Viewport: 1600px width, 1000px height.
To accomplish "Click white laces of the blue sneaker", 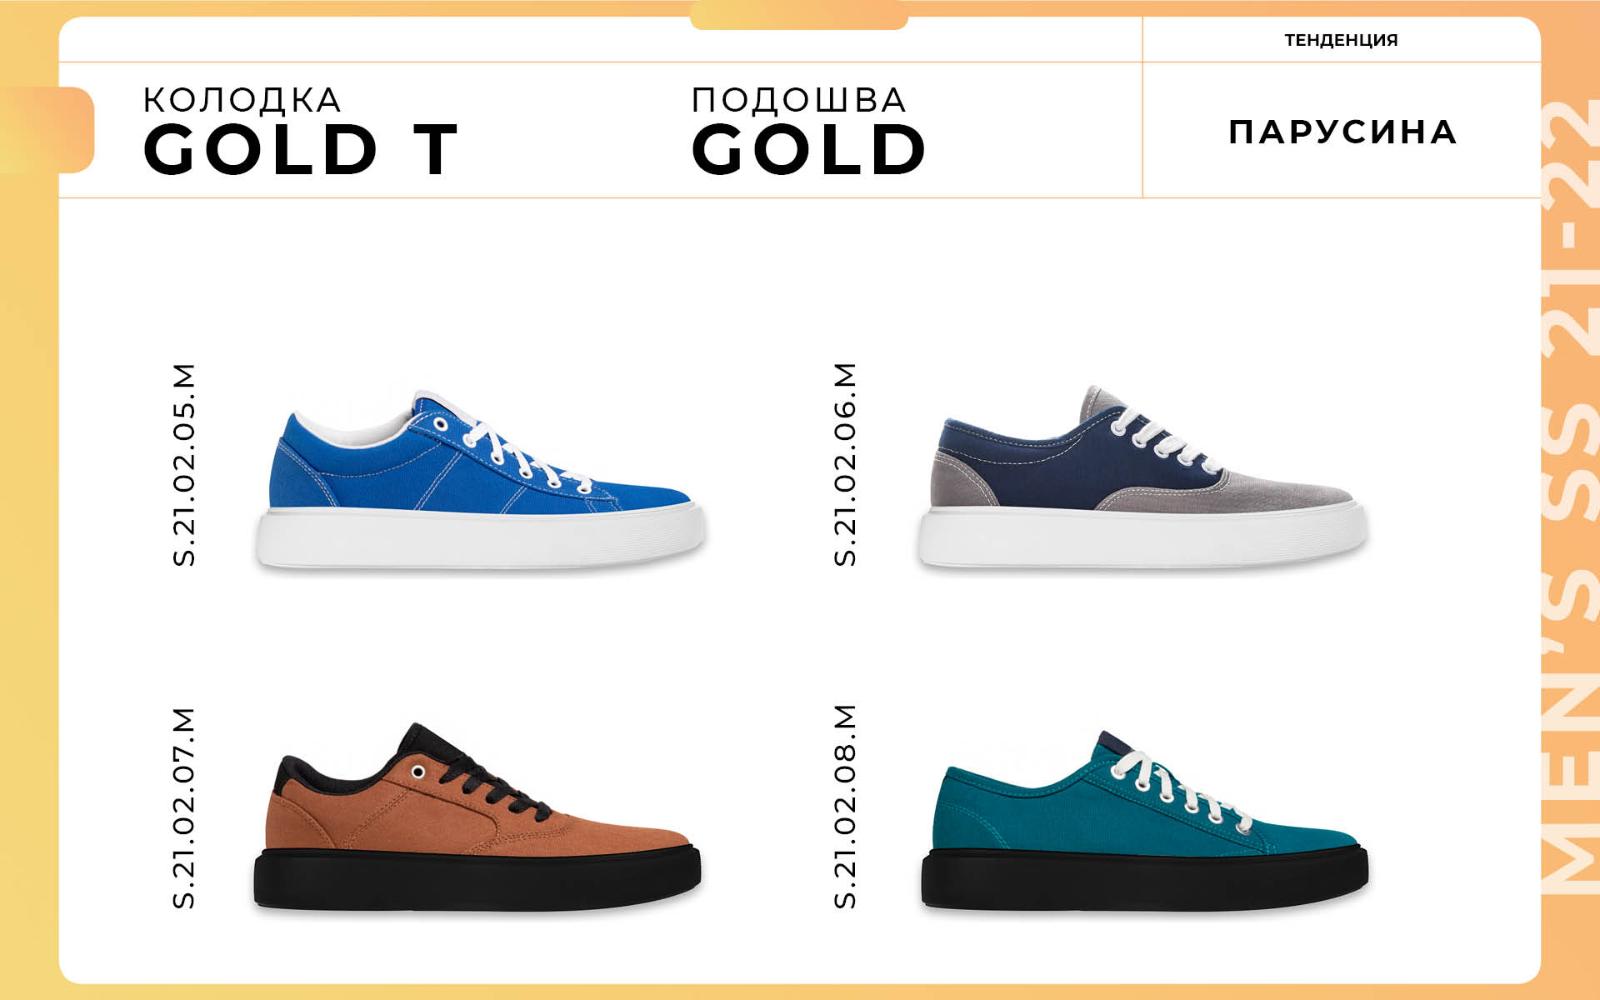I will point(520,455).
